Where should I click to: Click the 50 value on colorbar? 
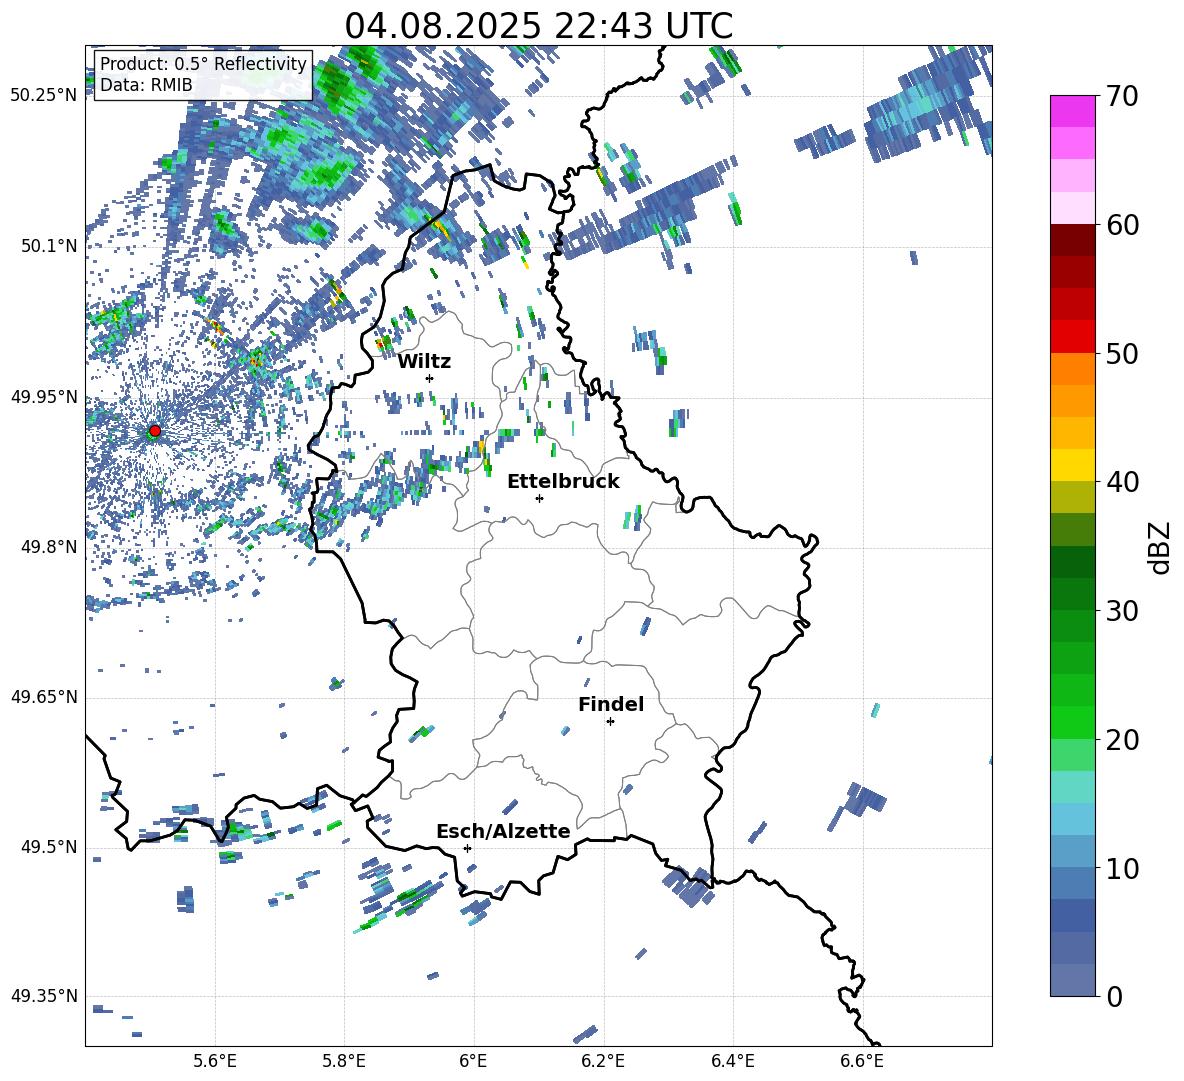click(1122, 354)
